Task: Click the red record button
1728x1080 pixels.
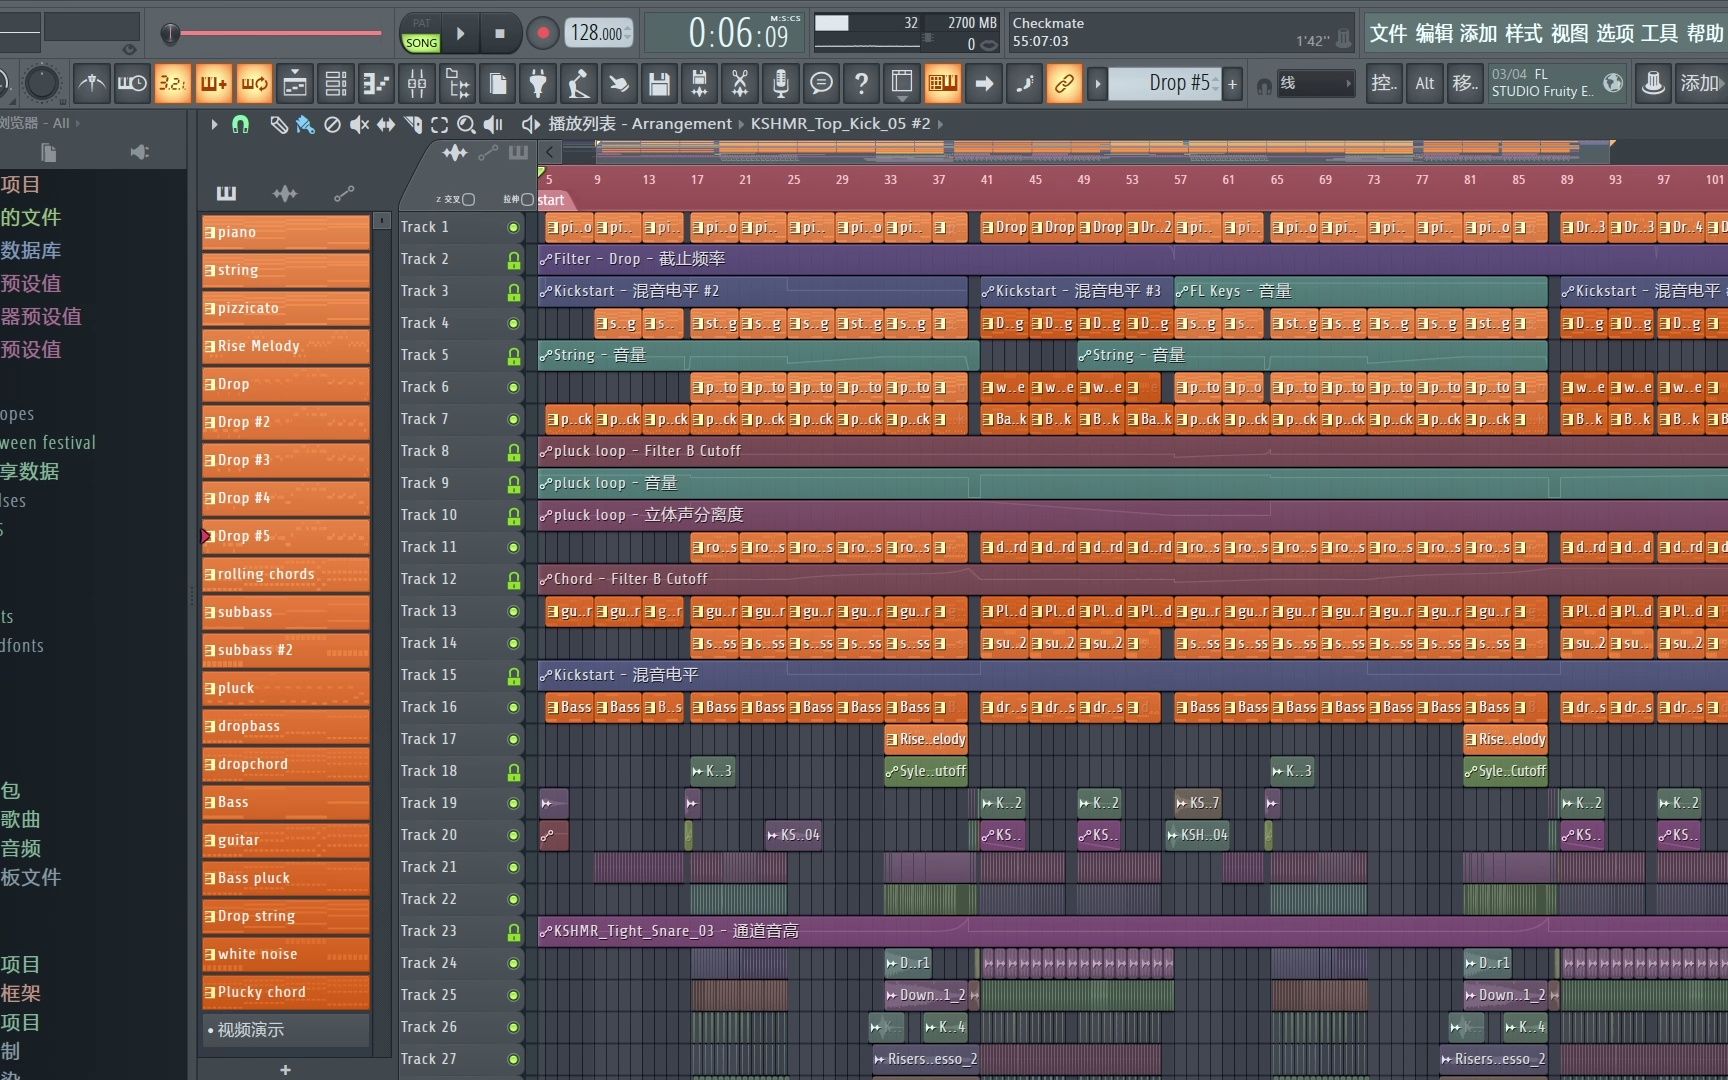Action: pyautogui.click(x=543, y=33)
